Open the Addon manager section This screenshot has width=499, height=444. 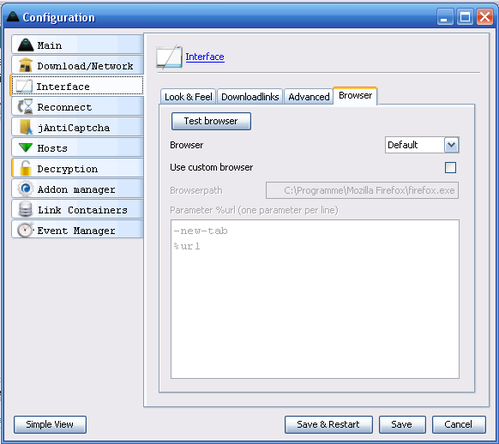pos(77,189)
